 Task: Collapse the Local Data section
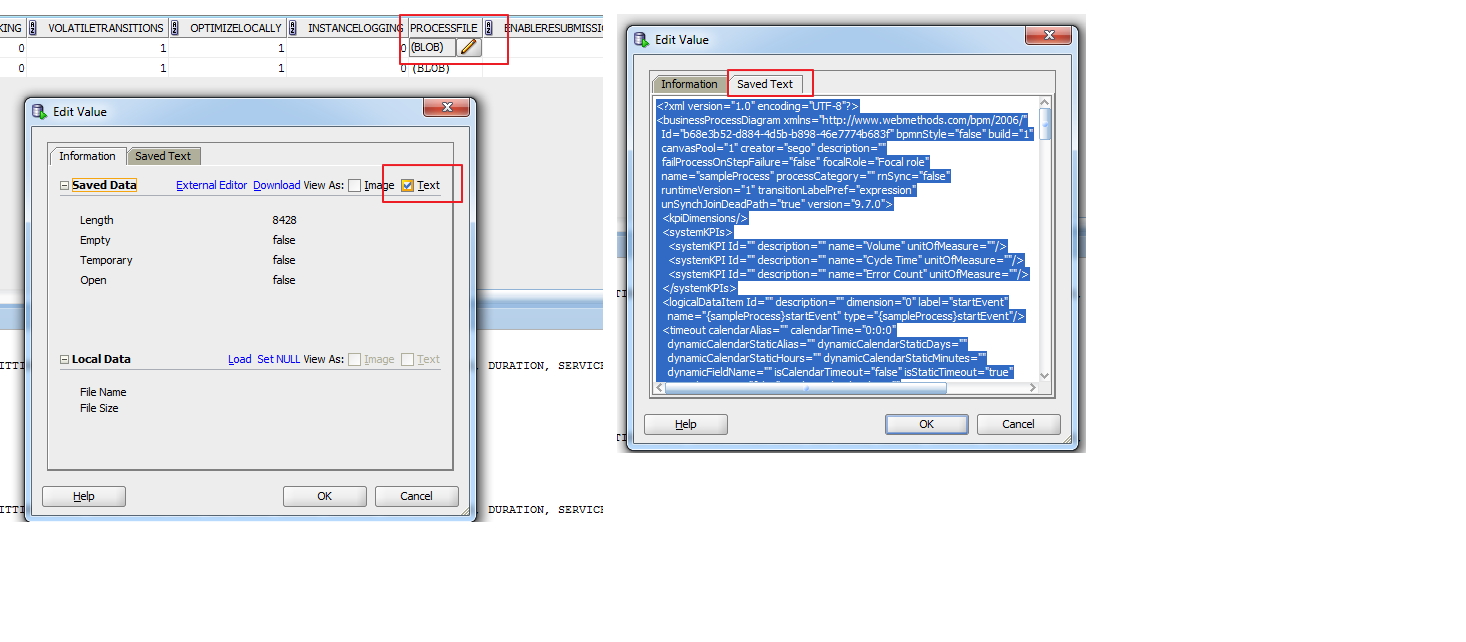[65, 359]
